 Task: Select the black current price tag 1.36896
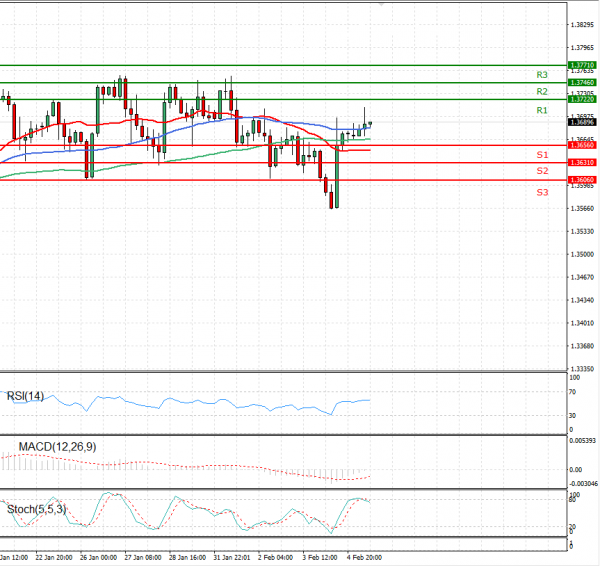click(x=582, y=122)
